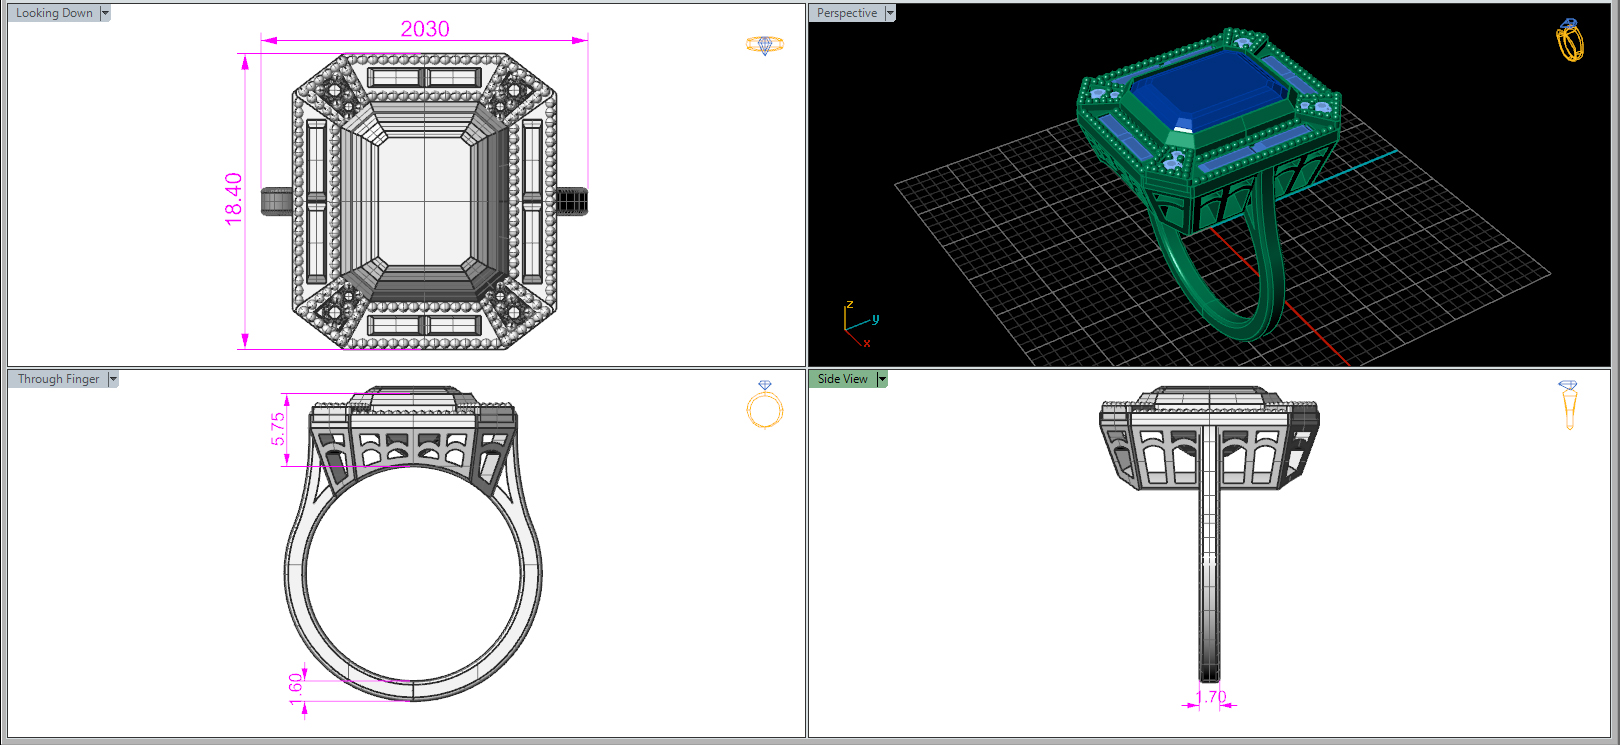This screenshot has height=745, width=1620.
Task: Expand the Through Finger viewport menu arrow
Action: coord(113,379)
